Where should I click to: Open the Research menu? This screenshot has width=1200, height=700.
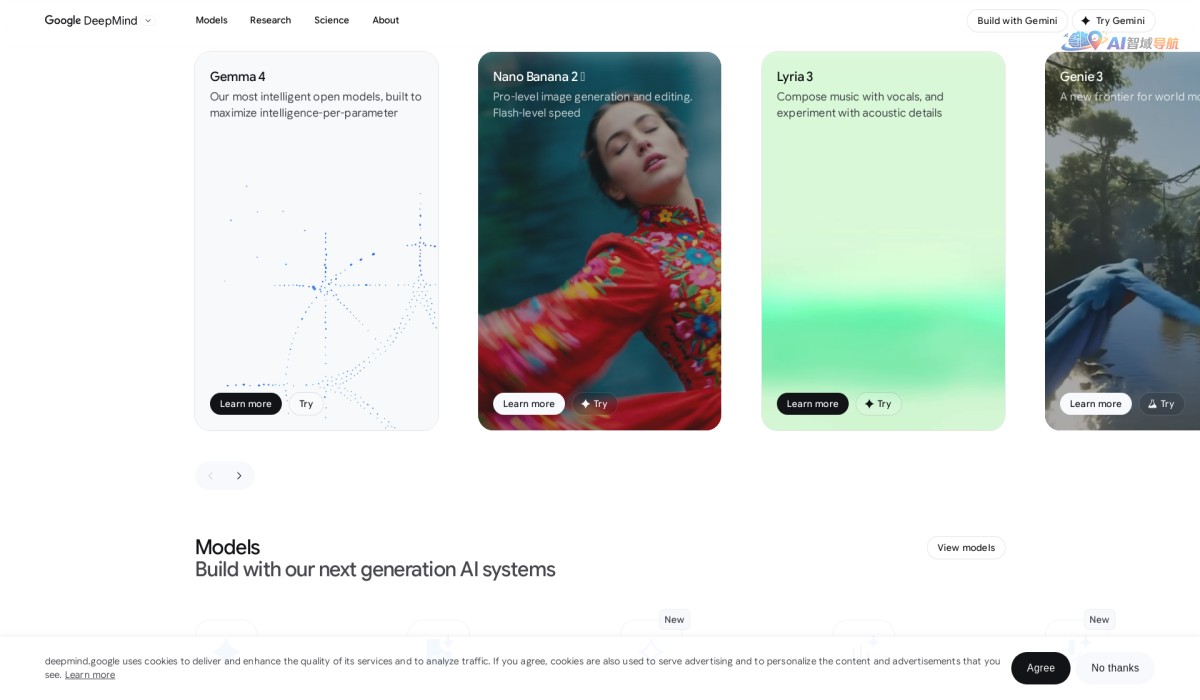(x=270, y=20)
